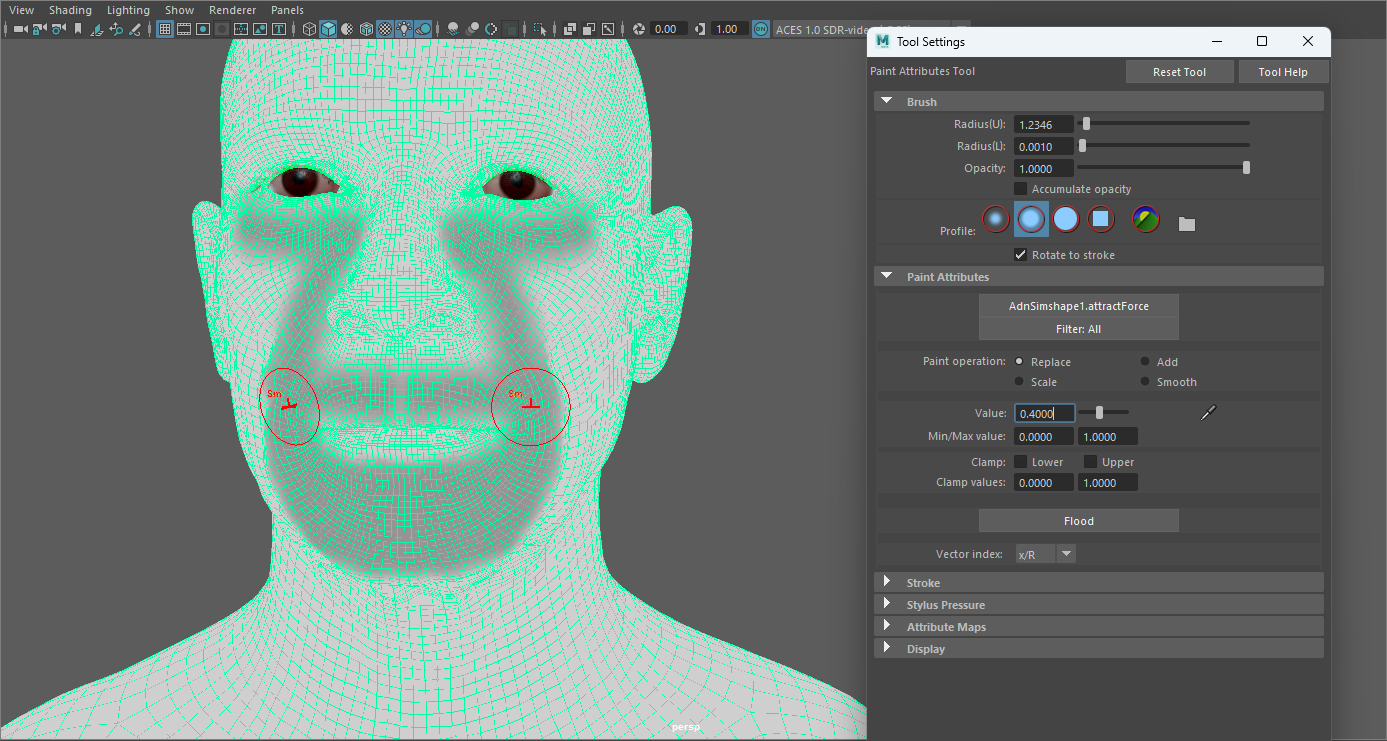The image size is (1387, 741).
Task: Select Smooth paint operation
Action: [x=1145, y=382]
